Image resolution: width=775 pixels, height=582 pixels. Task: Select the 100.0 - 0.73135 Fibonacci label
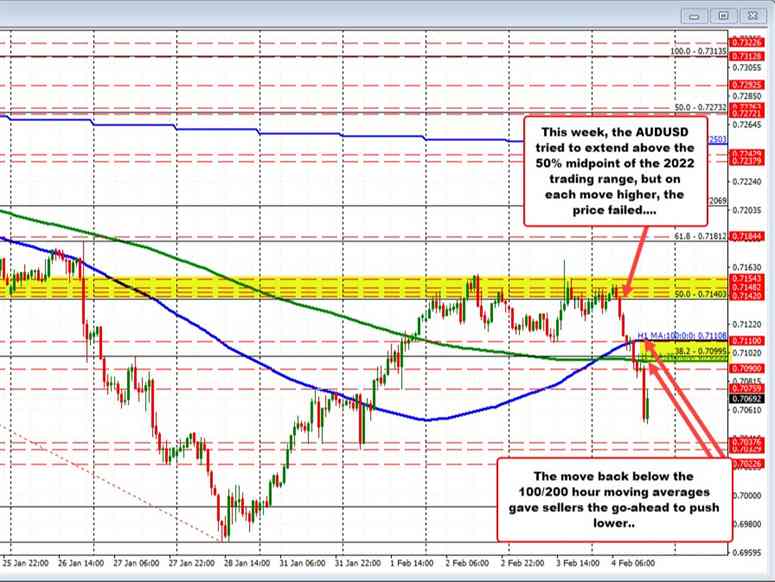click(x=698, y=51)
